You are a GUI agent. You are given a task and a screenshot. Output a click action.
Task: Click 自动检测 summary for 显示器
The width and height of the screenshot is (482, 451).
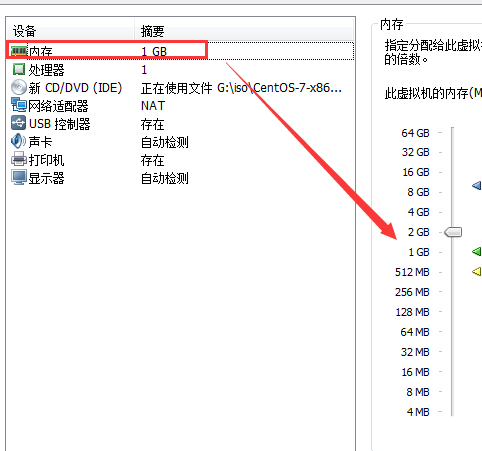(165, 178)
